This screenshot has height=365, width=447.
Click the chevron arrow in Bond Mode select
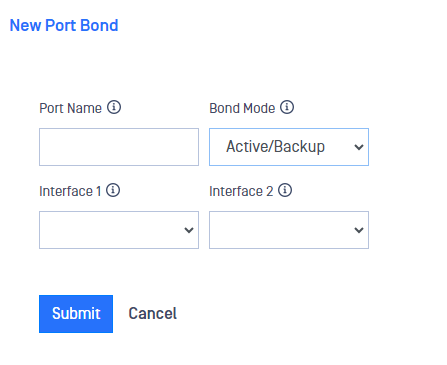click(x=359, y=147)
